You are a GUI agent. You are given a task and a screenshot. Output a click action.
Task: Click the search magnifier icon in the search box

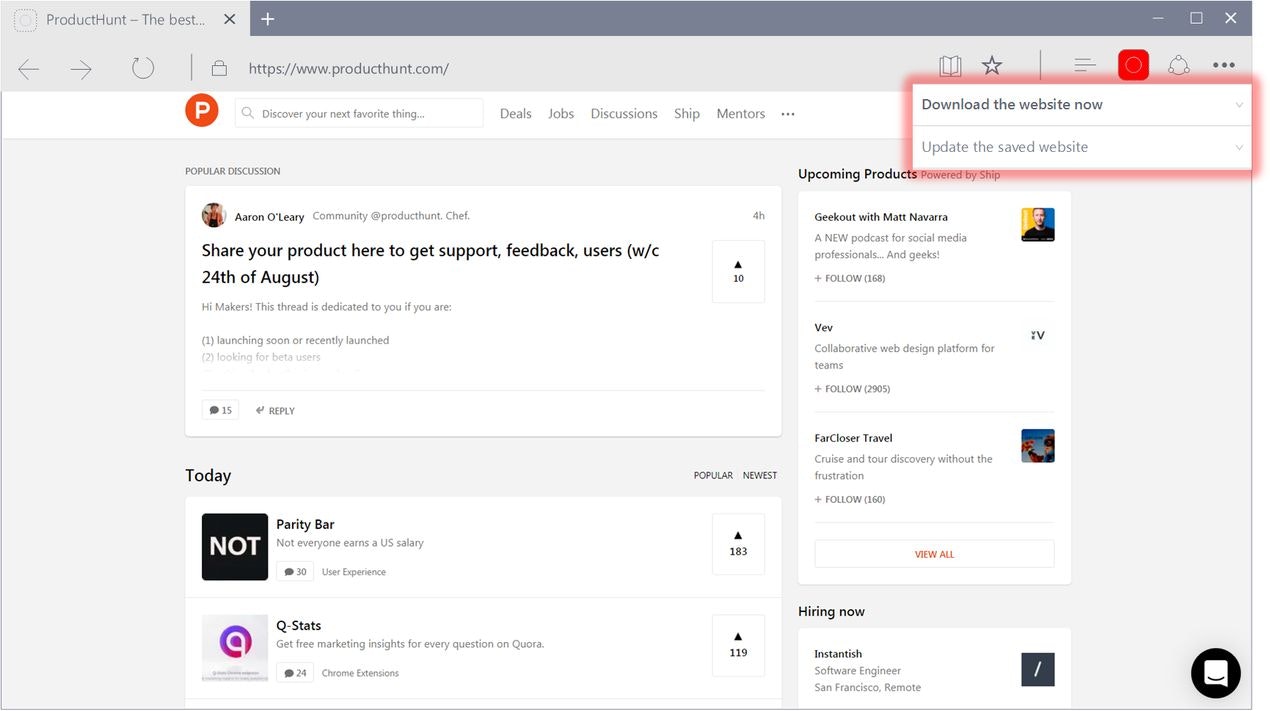point(249,114)
